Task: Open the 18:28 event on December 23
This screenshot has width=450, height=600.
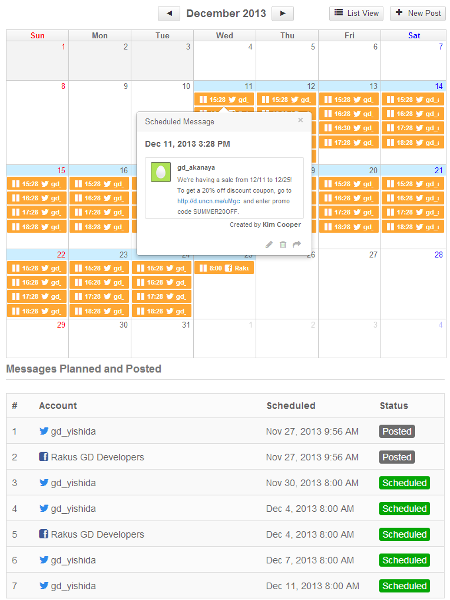Action: (99, 311)
